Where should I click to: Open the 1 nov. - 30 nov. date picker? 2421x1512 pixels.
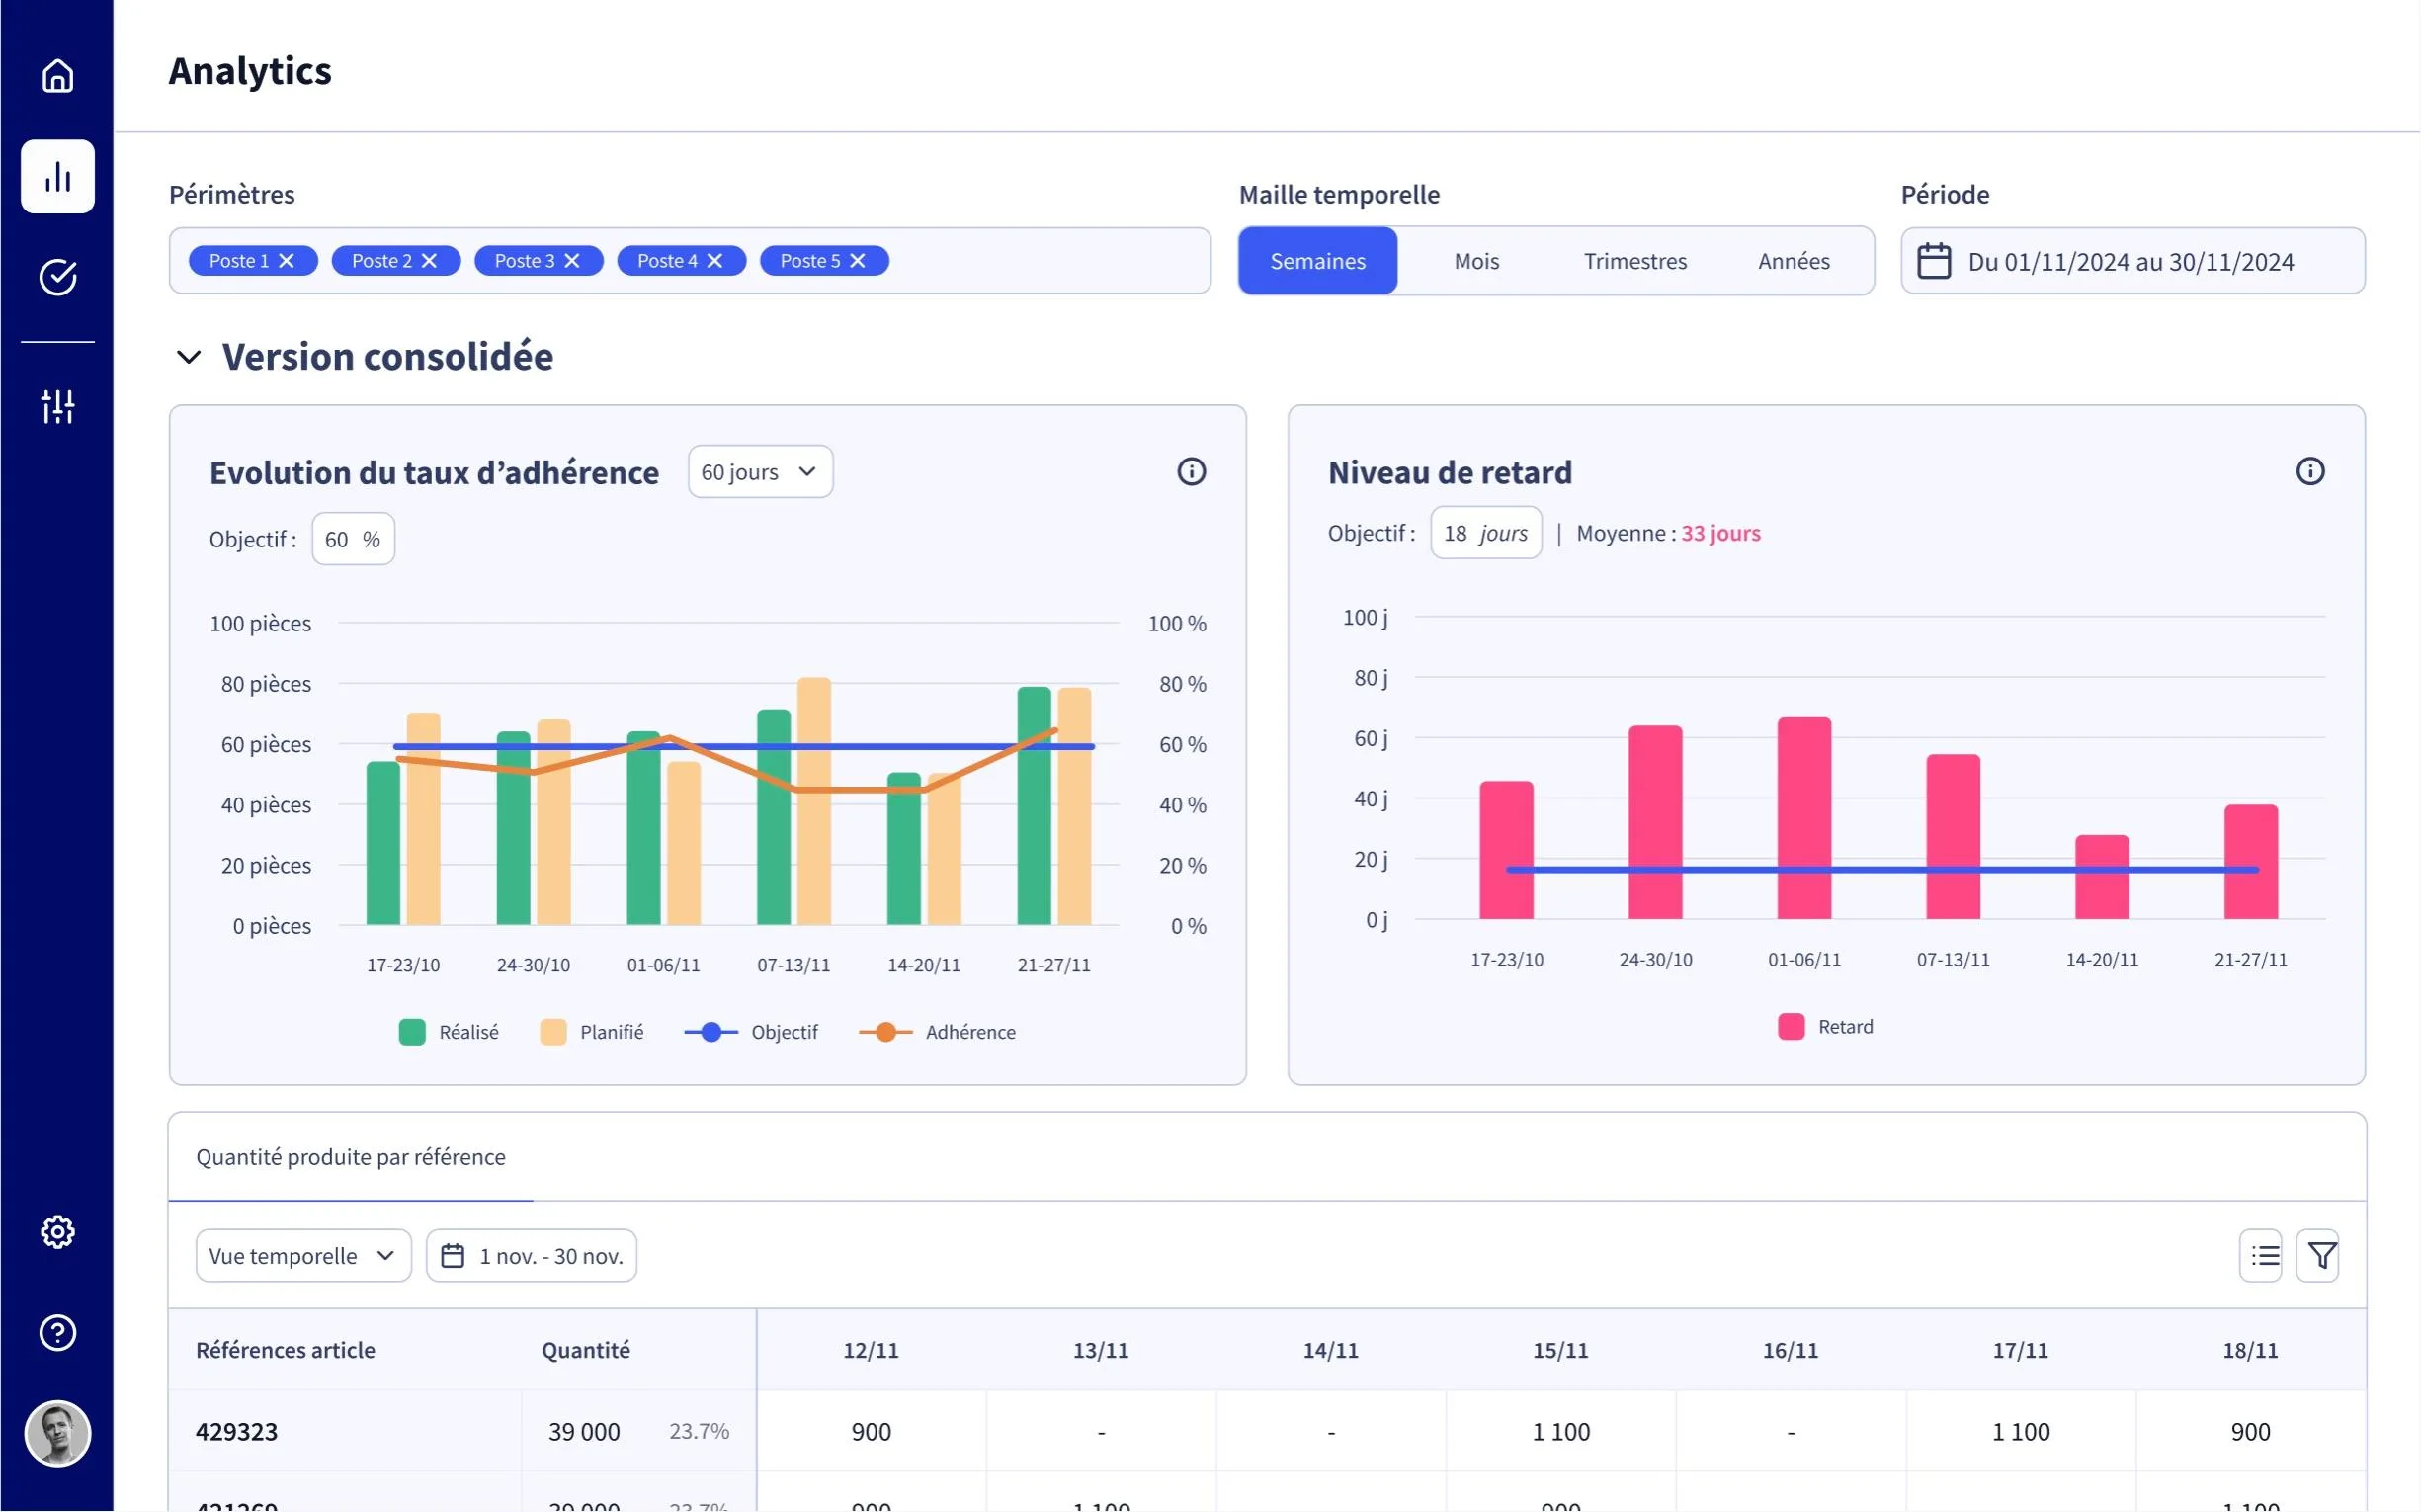coord(532,1256)
